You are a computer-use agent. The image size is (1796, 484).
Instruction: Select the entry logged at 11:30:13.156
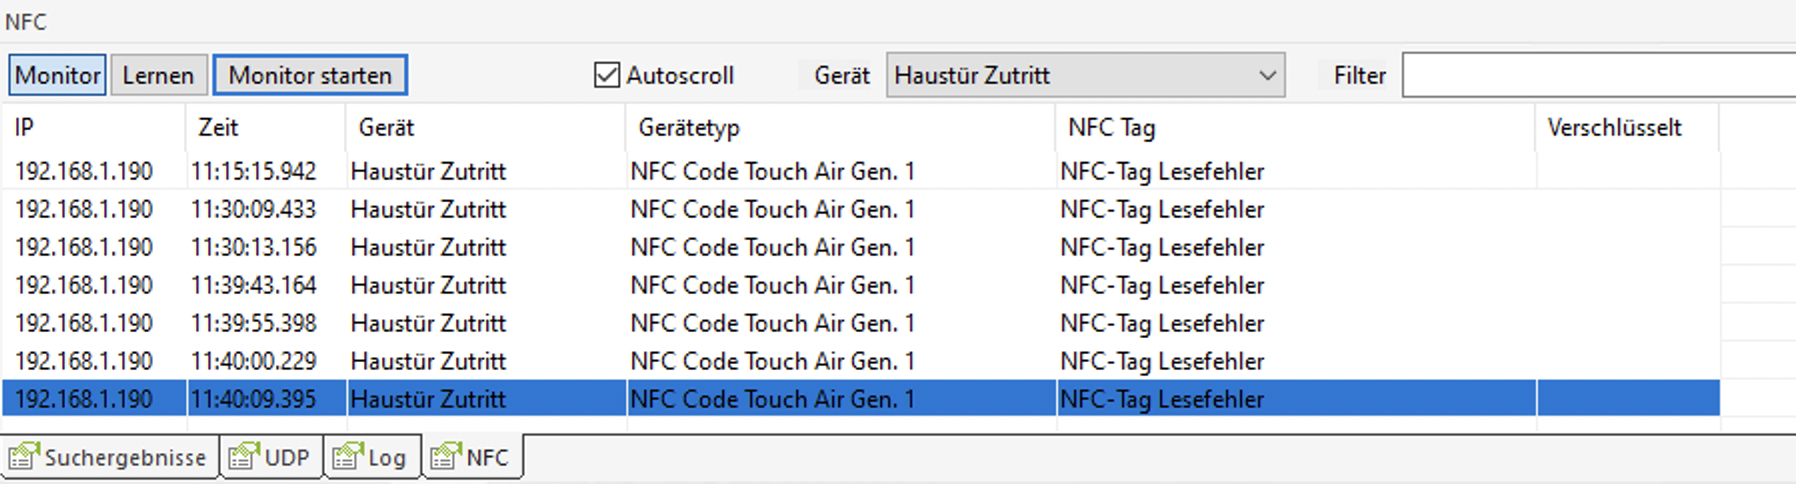254,248
